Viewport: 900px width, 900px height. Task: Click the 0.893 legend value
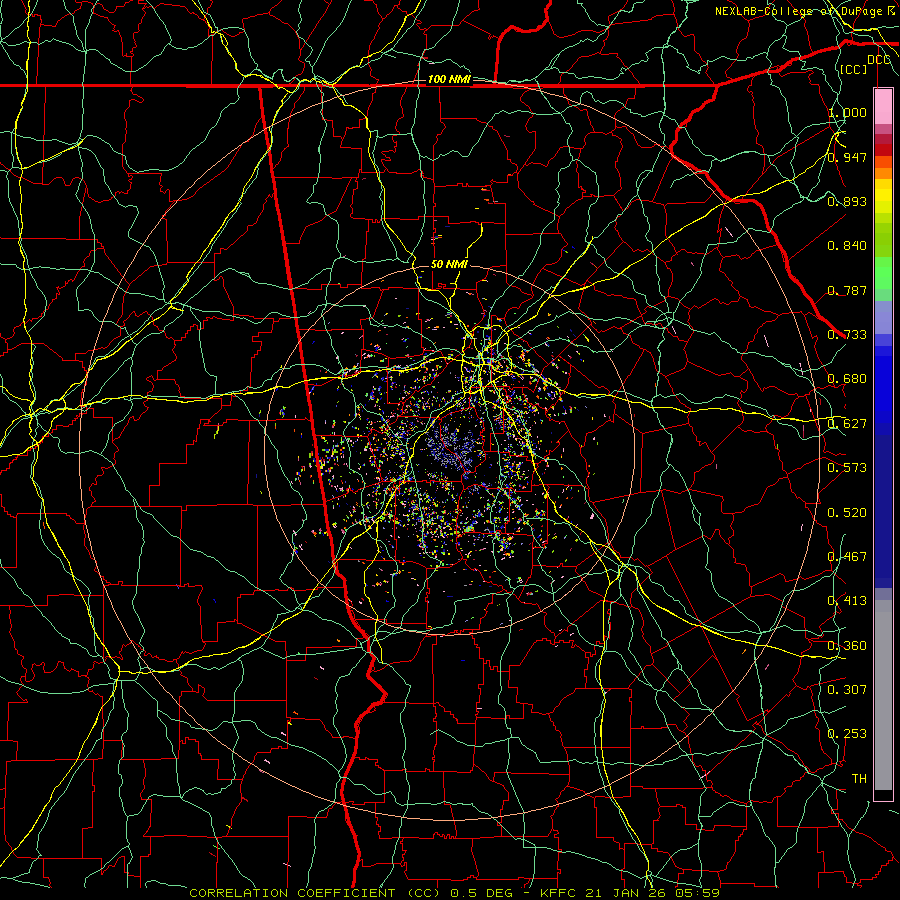(847, 201)
